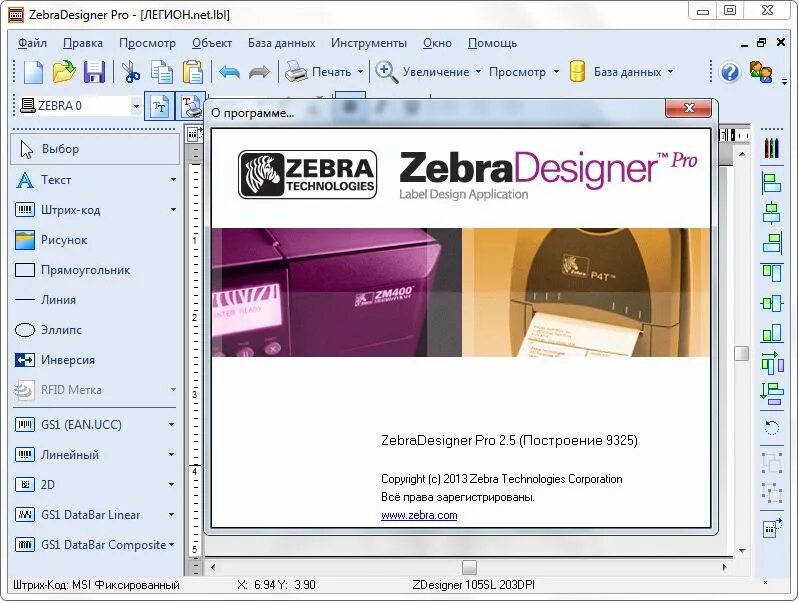Viewport: 799px width, 603px height.
Task: Open the Окно menu
Action: click(x=437, y=43)
